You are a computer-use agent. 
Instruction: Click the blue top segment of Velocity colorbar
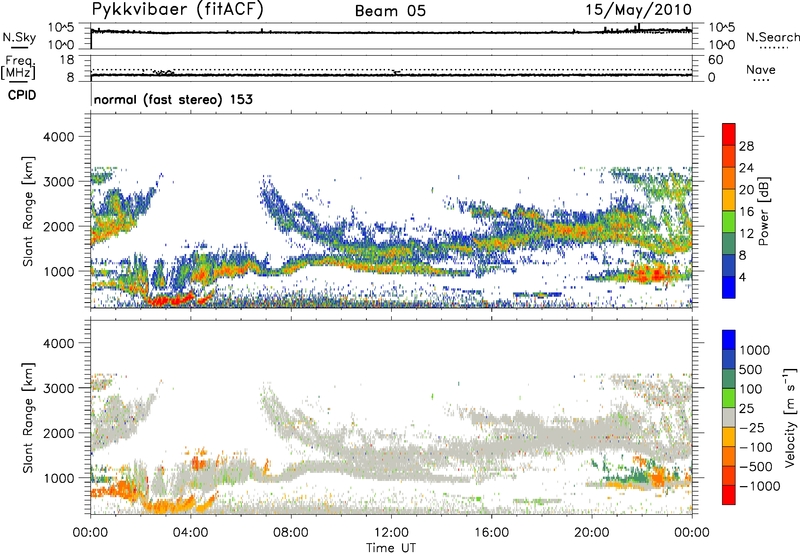tap(729, 340)
